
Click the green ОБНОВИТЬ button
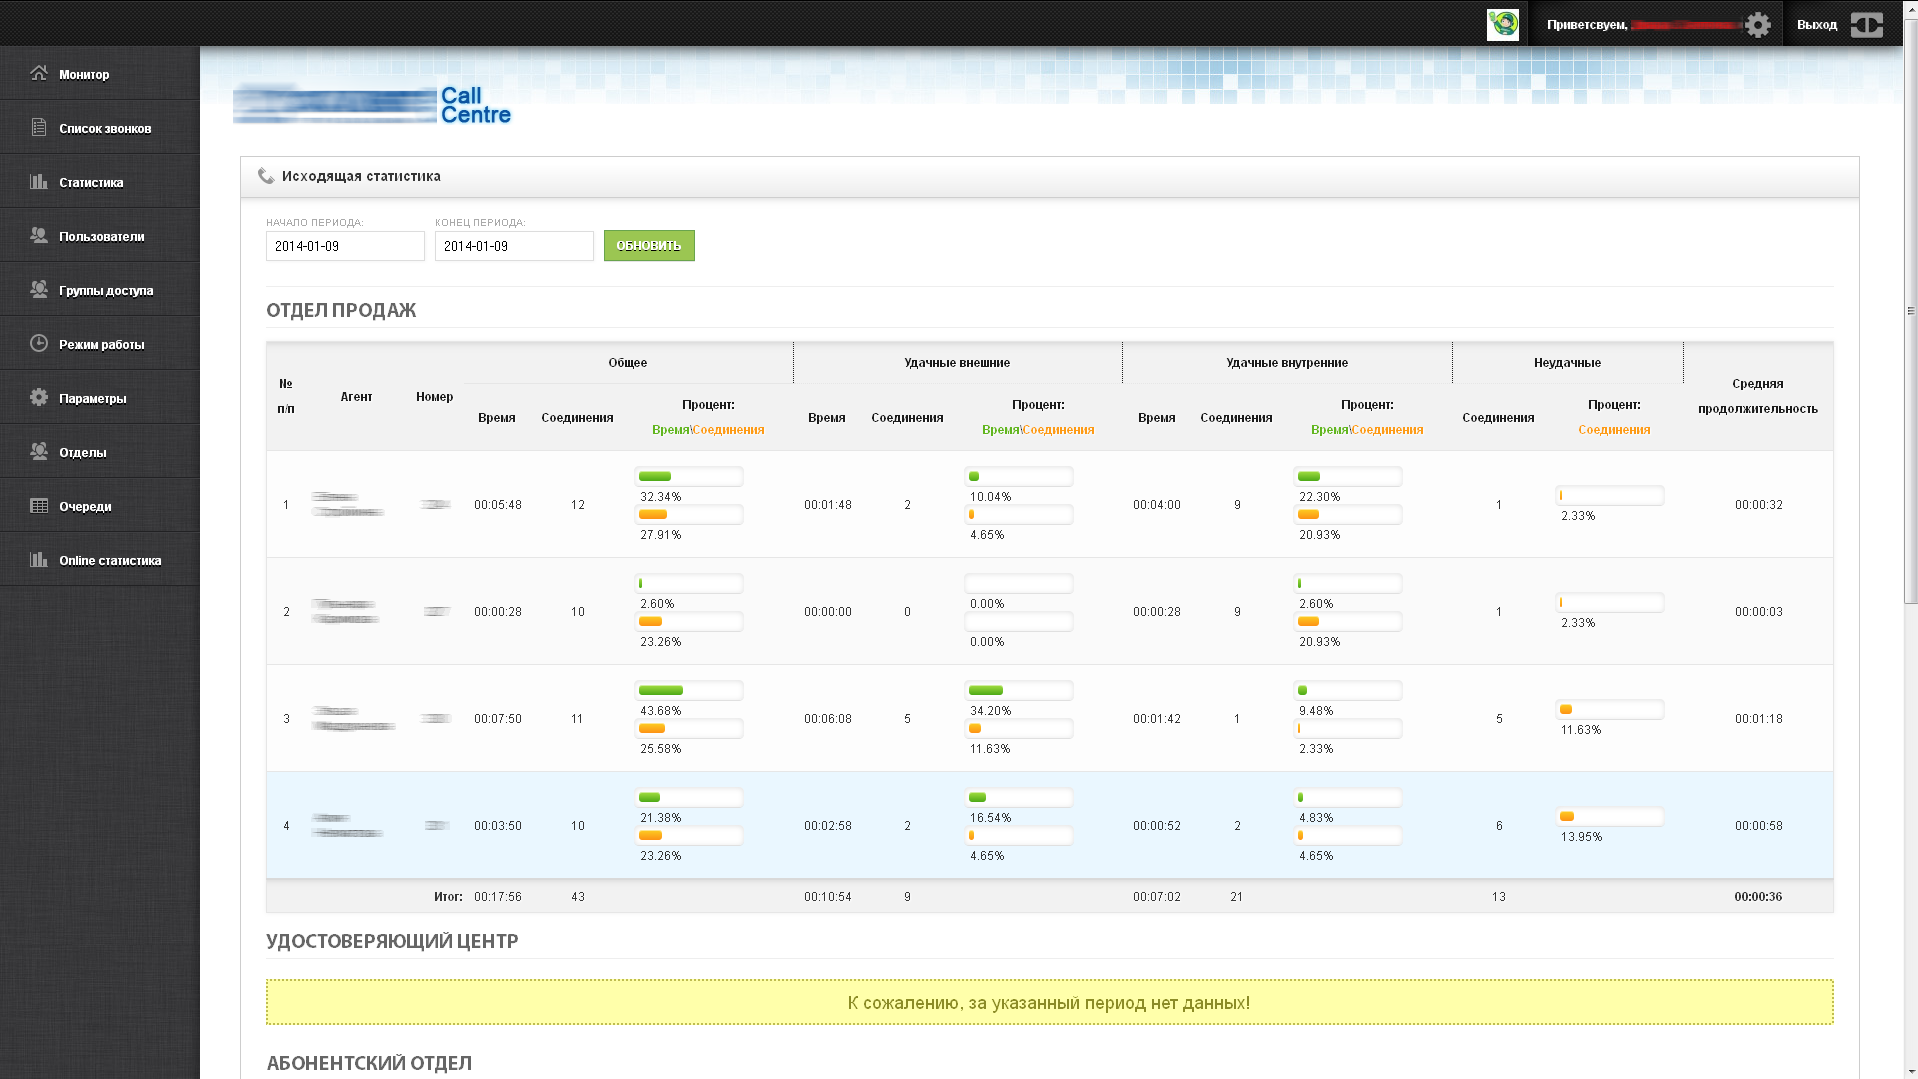(x=649, y=245)
